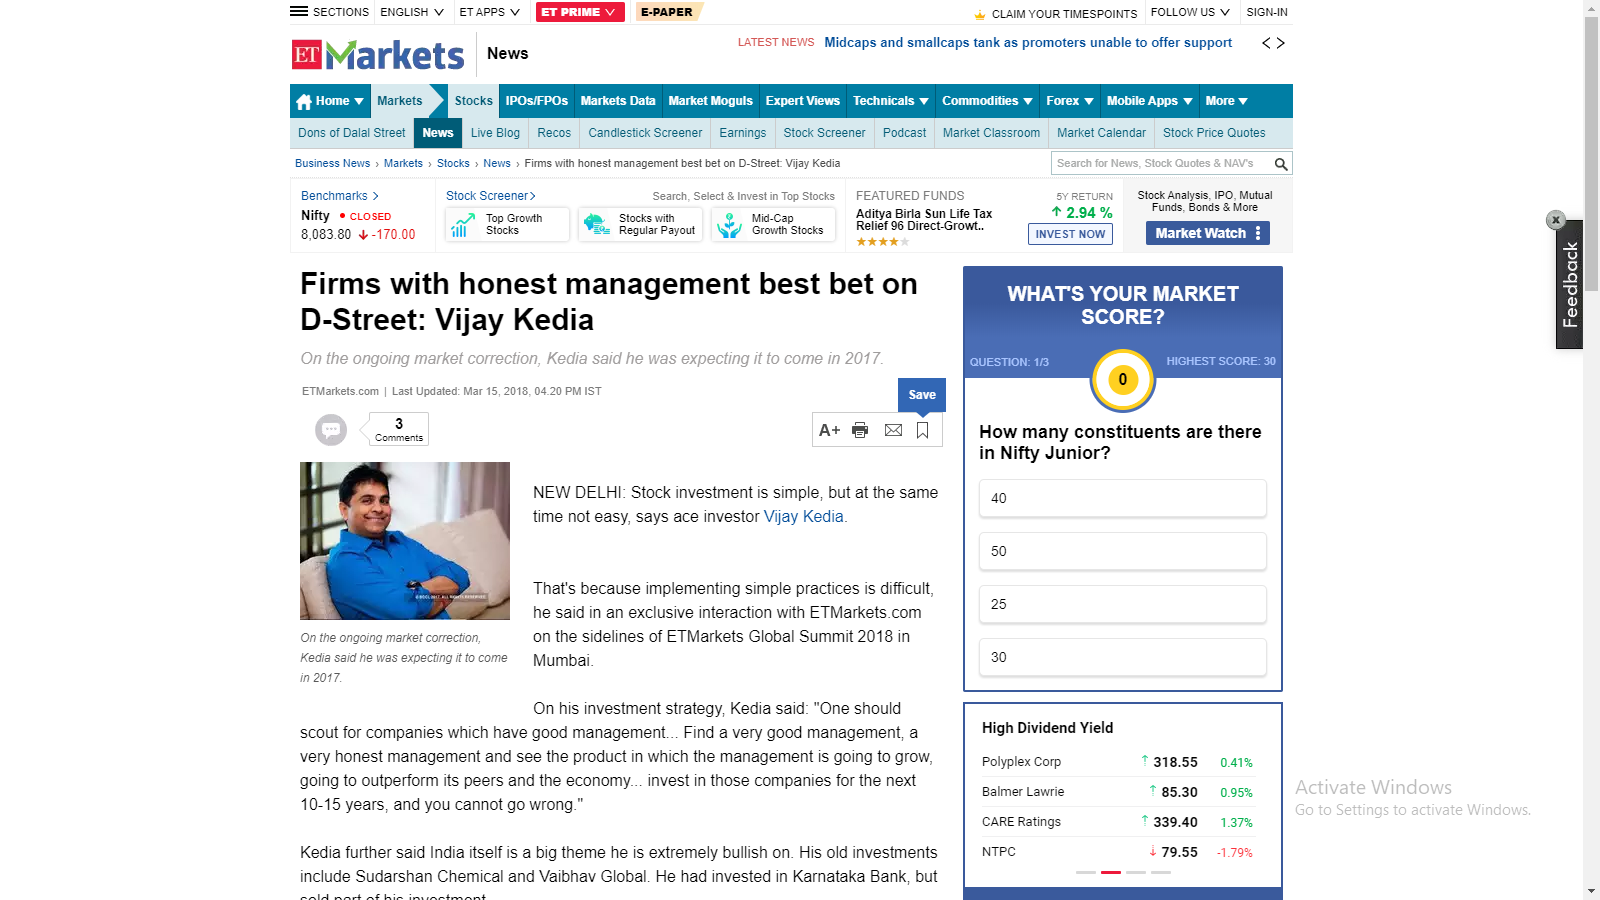Open the Podcast sub-tab

(x=904, y=133)
